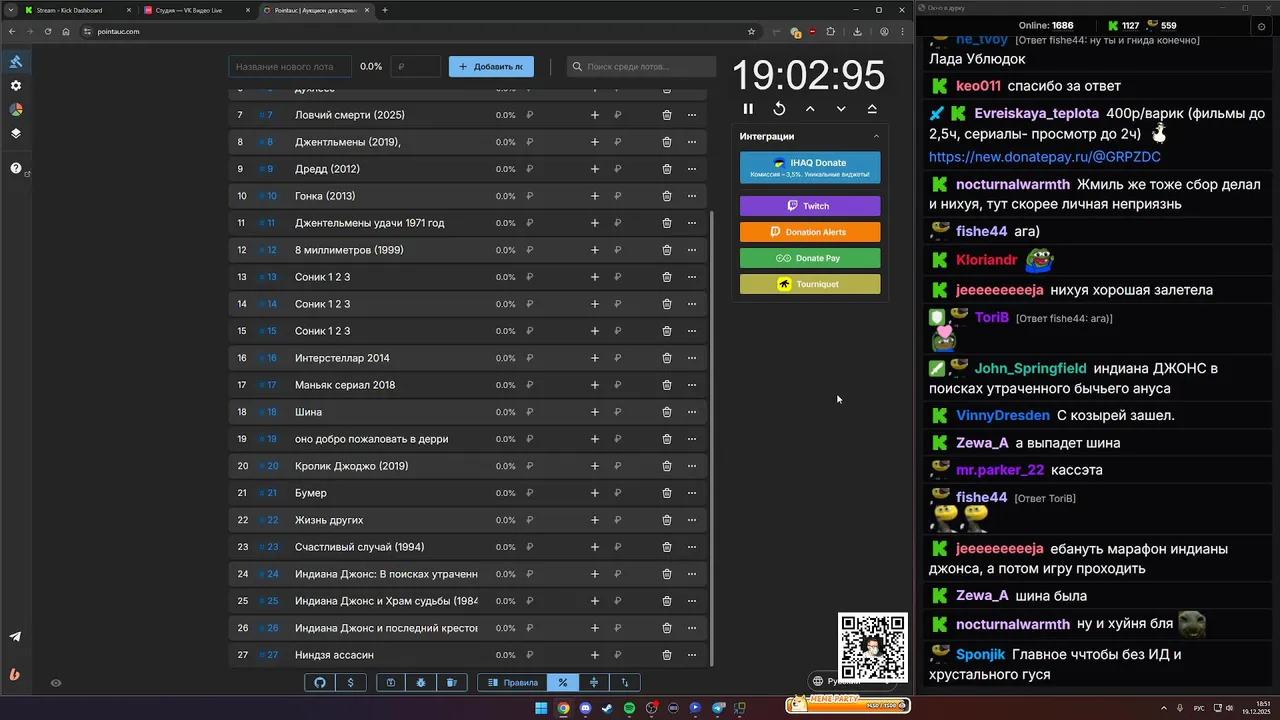Open Windows Start menu
This screenshot has height=720, width=1280.
(541, 708)
